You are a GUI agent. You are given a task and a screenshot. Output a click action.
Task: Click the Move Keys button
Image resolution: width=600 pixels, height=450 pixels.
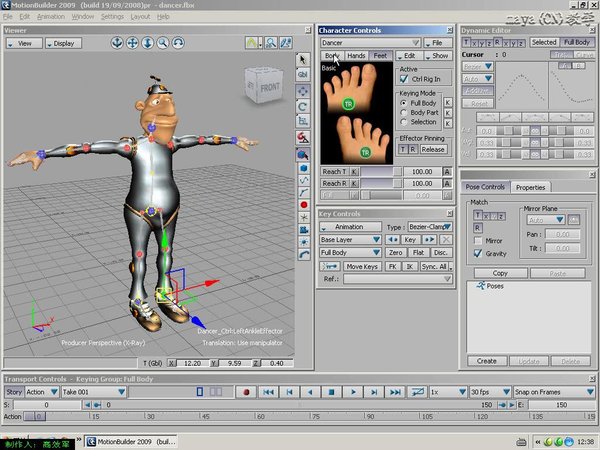(x=362, y=267)
